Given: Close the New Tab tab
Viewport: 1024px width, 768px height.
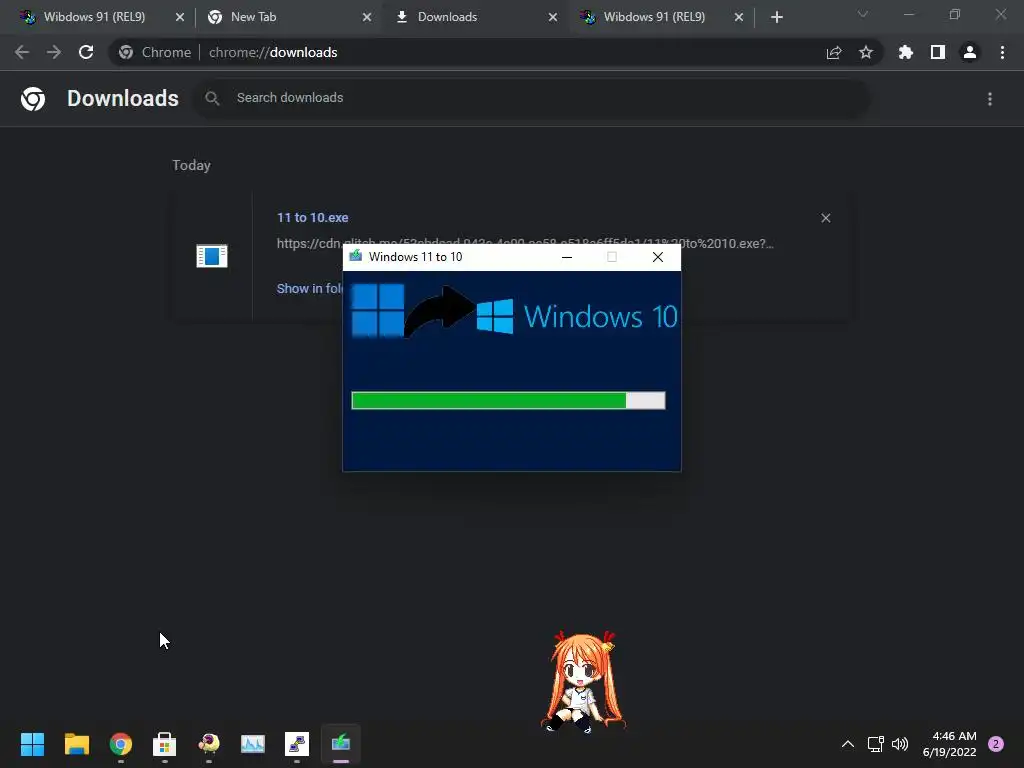Looking at the screenshot, I should pos(367,17).
